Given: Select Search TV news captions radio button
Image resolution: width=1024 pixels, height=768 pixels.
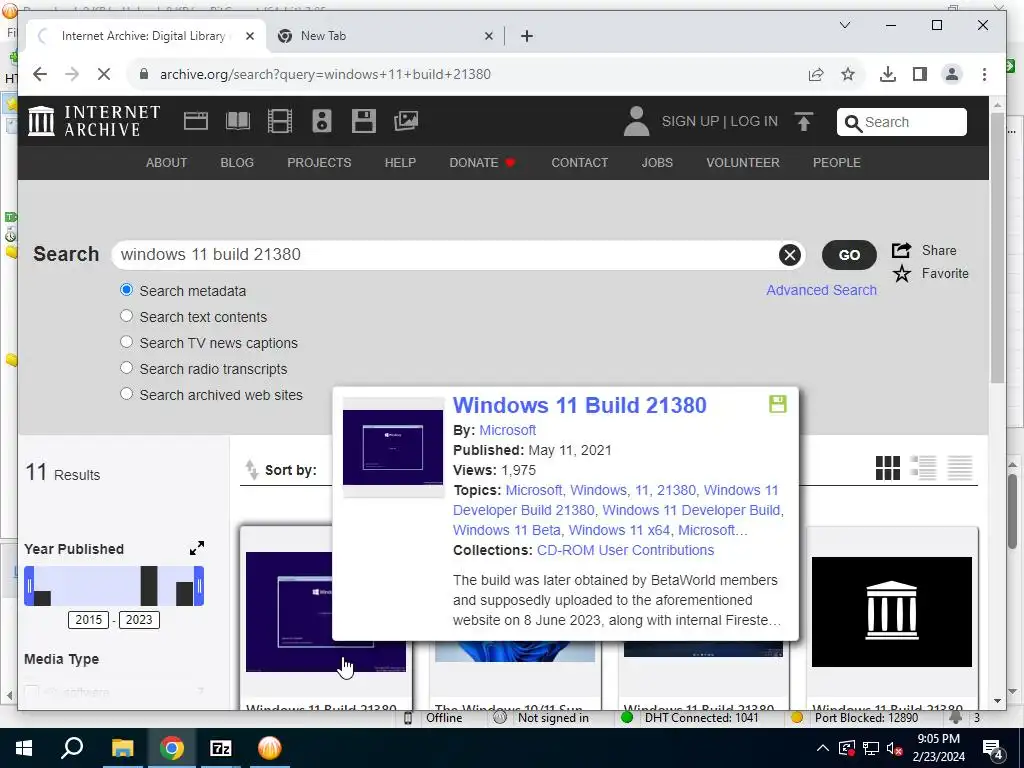Looking at the screenshot, I should (x=127, y=342).
